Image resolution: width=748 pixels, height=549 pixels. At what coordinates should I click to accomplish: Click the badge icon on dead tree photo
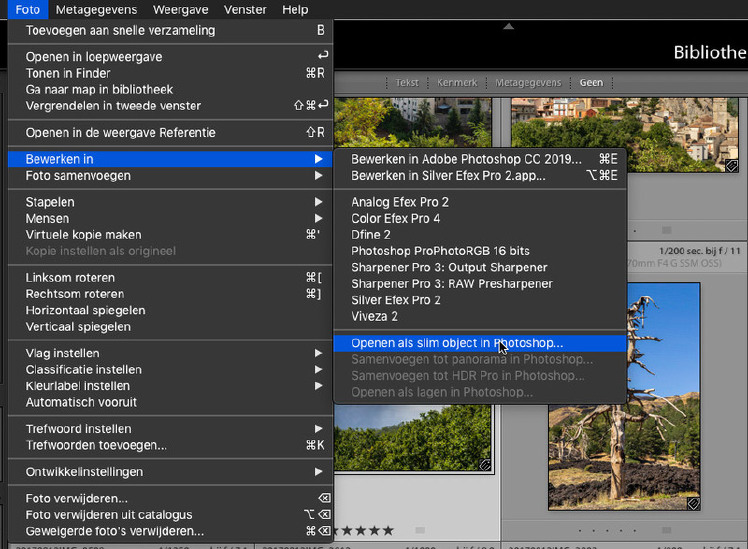point(693,503)
